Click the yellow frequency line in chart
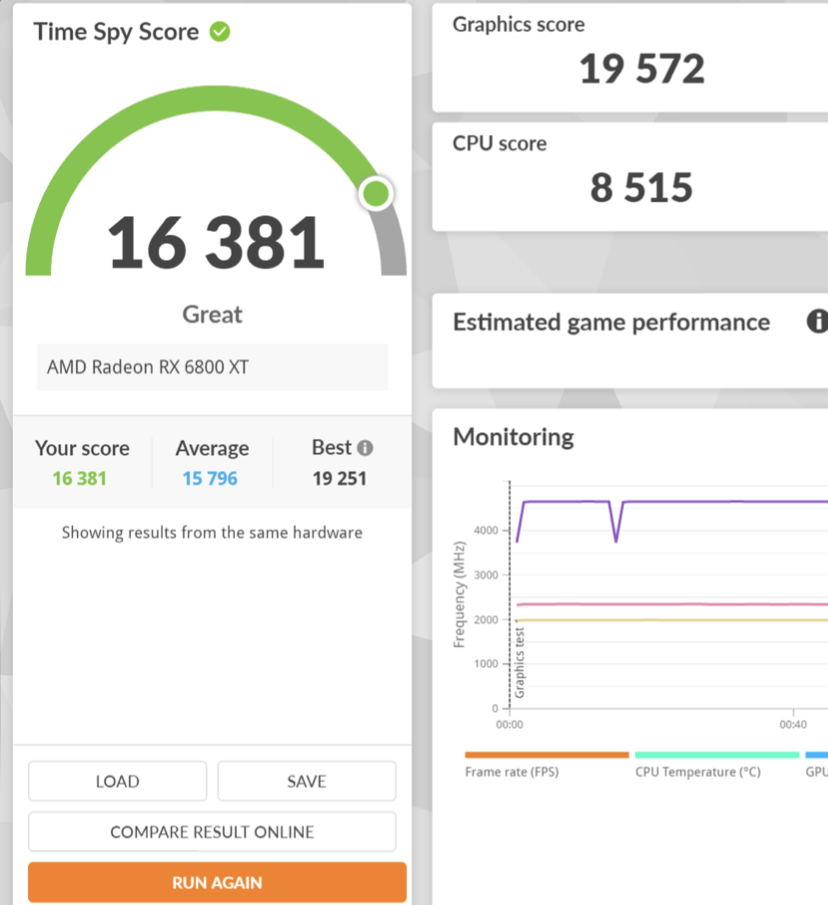Image resolution: width=828 pixels, height=905 pixels. point(672,620)
